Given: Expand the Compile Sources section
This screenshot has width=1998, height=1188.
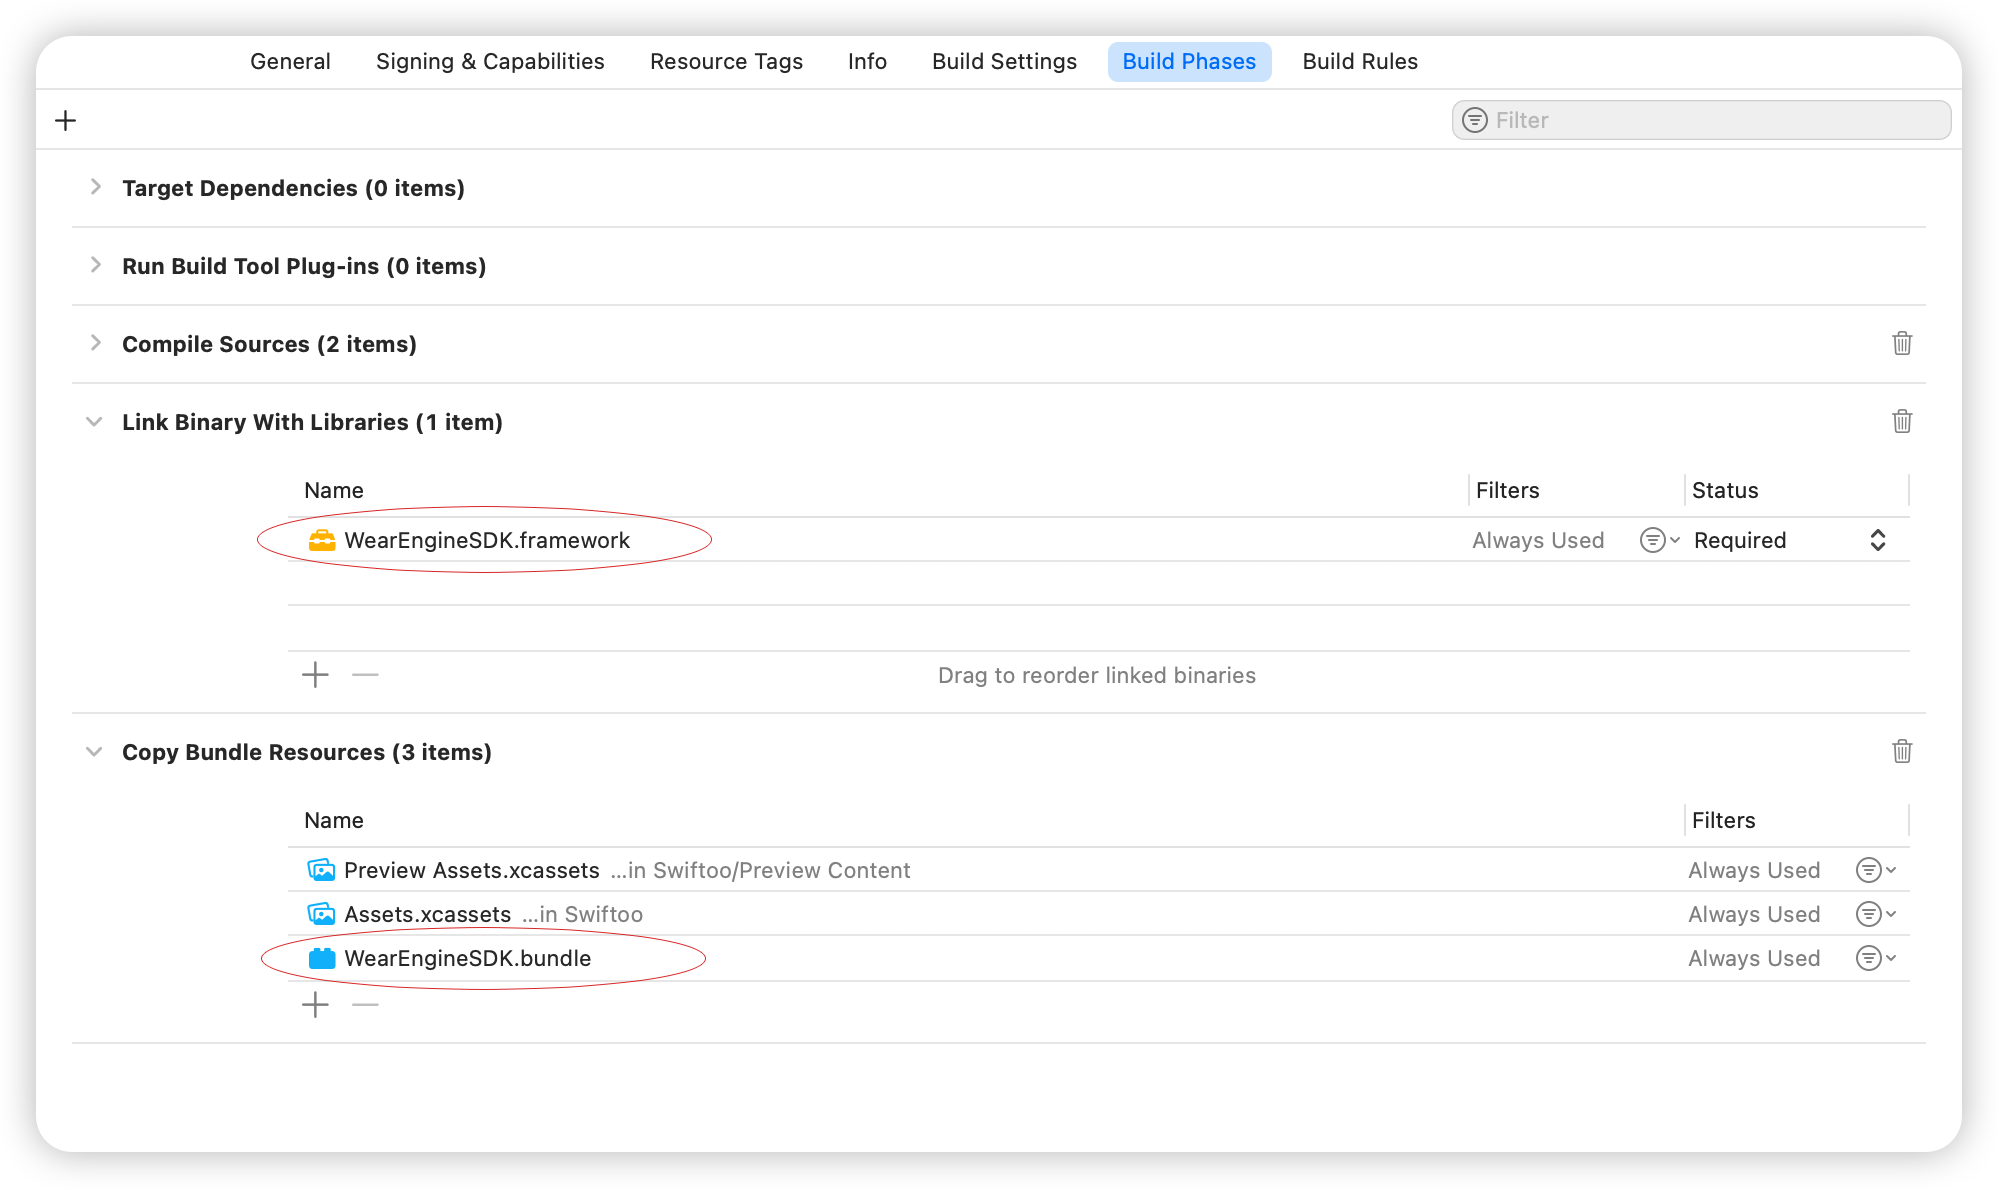Looking at the screenshot, I should click(x=95, y=343).
